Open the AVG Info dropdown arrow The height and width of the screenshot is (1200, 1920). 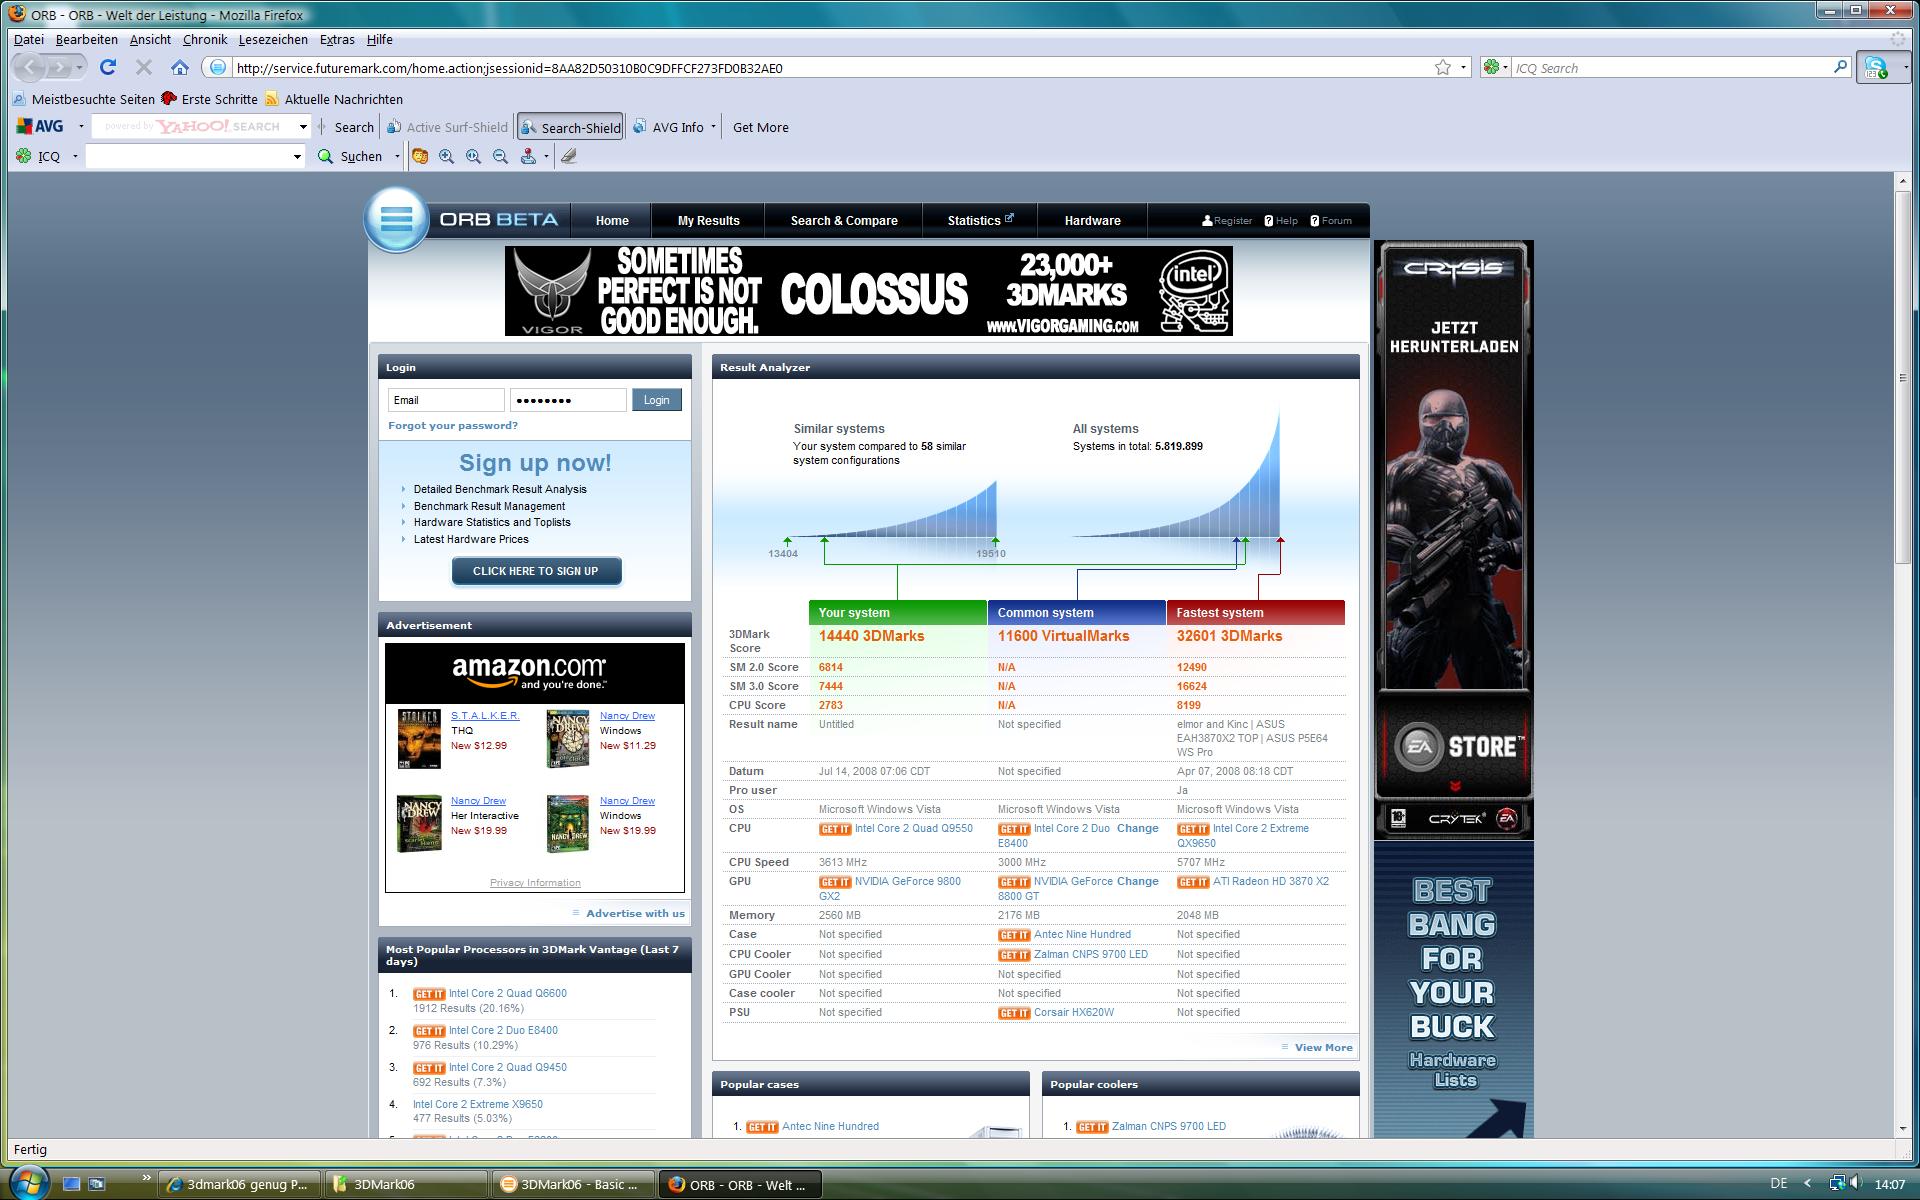[x=713, y=127]
